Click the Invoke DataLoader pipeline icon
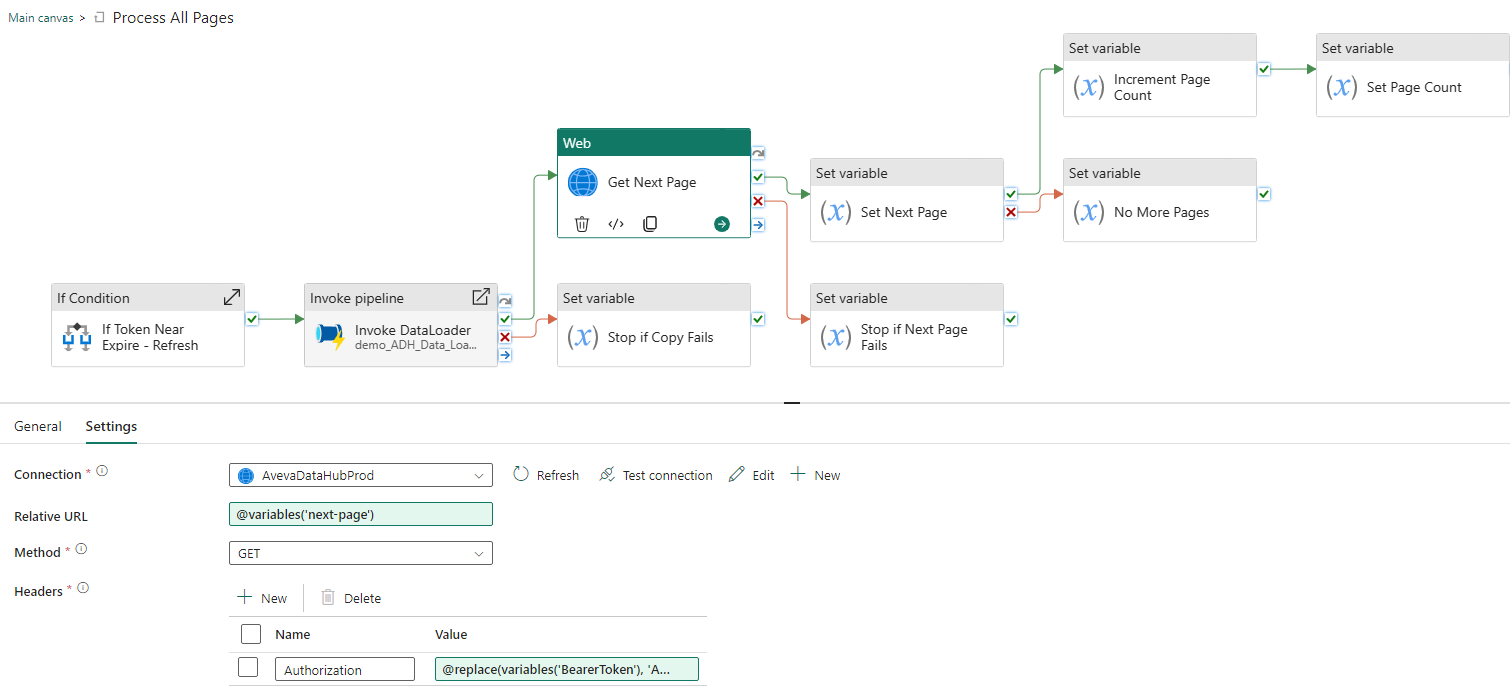The width and height of the screenshot is (1510, 693). pos(330,335)
